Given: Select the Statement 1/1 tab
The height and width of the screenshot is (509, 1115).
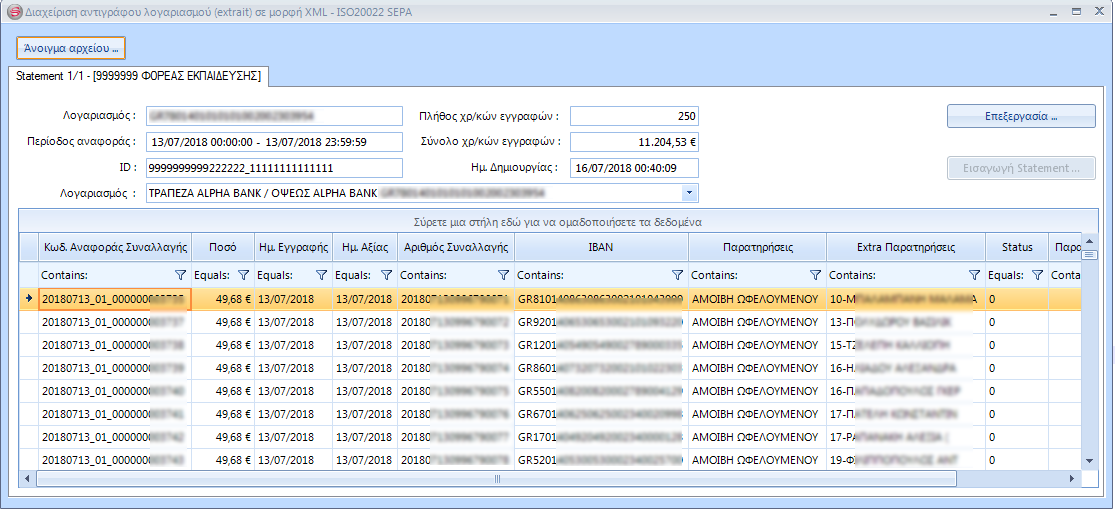Looking at the screenshot, I should 139,76.
